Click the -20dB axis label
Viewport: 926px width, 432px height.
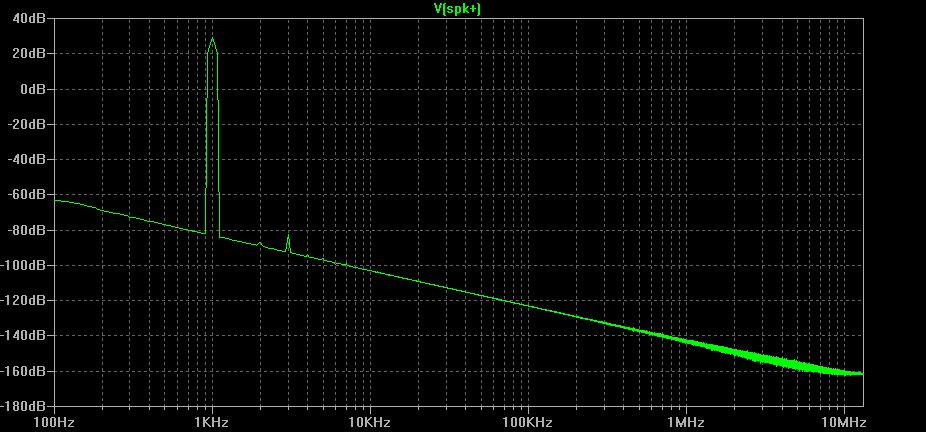[x=25, y=124]
